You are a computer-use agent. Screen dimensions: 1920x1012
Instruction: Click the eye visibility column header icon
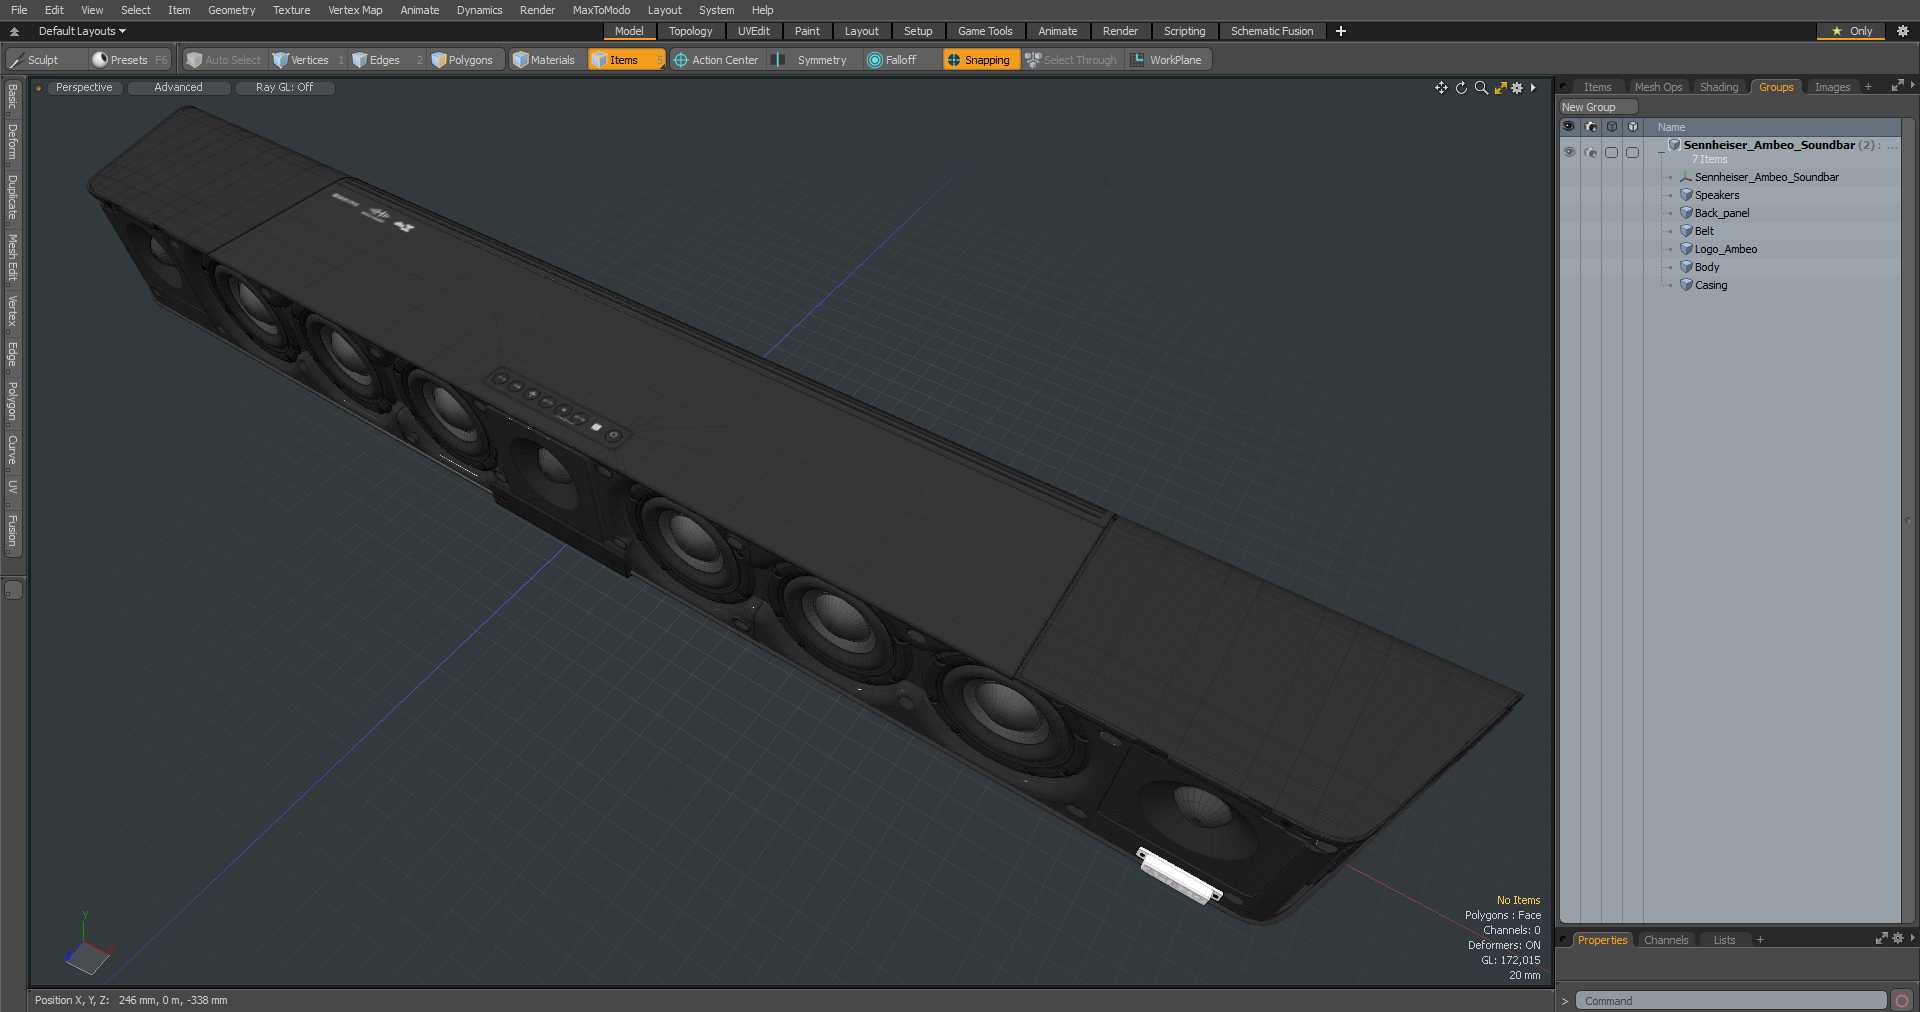pyautogui.click(x=1569, y=127)
